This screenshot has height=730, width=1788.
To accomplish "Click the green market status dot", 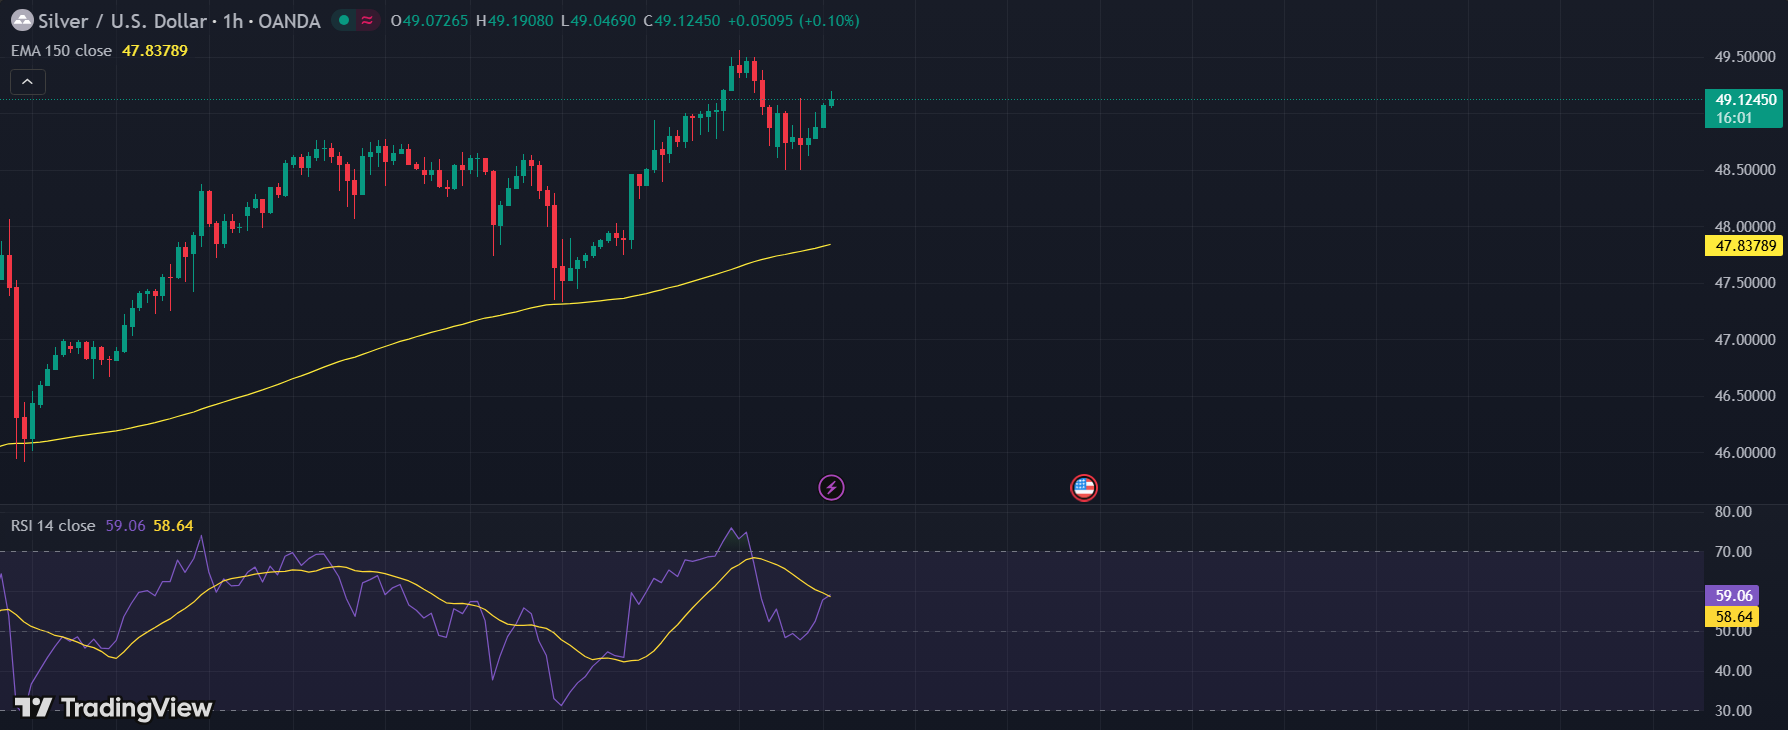I will (344, 20).
